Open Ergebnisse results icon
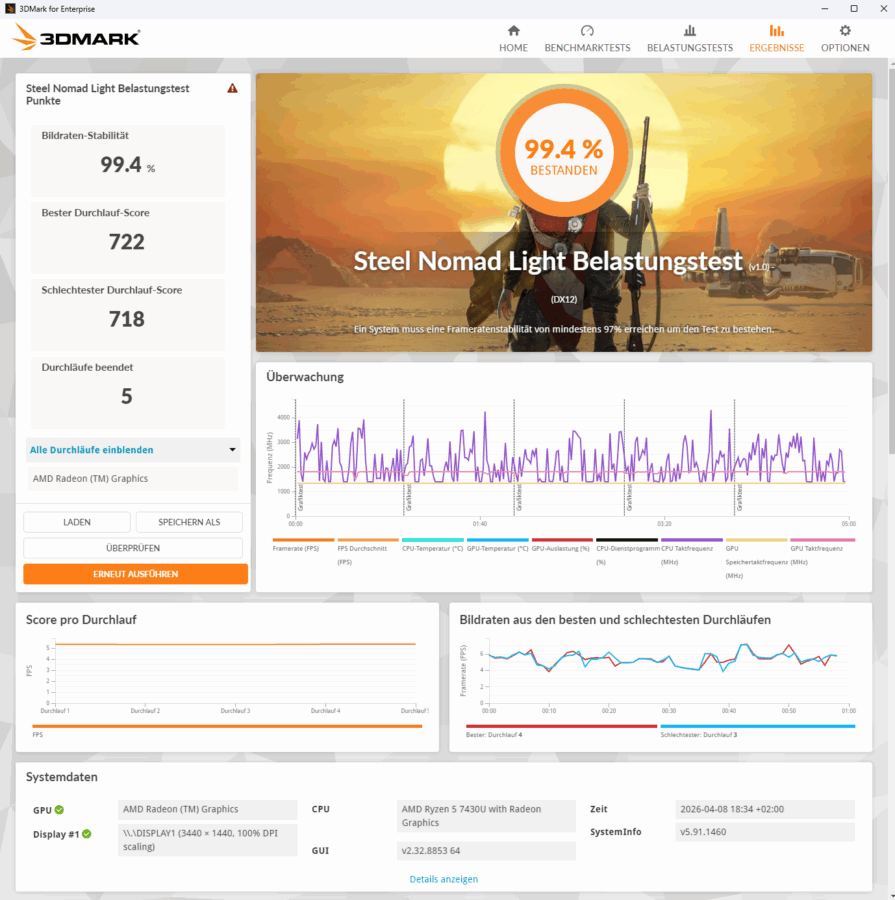Screen dimensions: 895x900 tap(776, 30)
